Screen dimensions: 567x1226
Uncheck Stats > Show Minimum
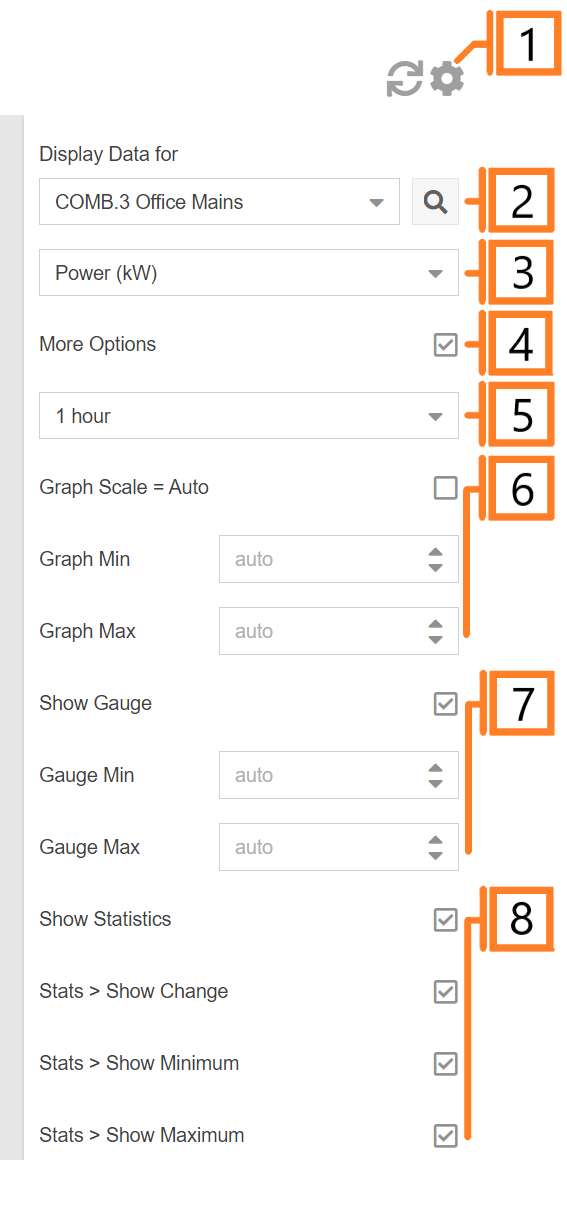[446, 1064]
